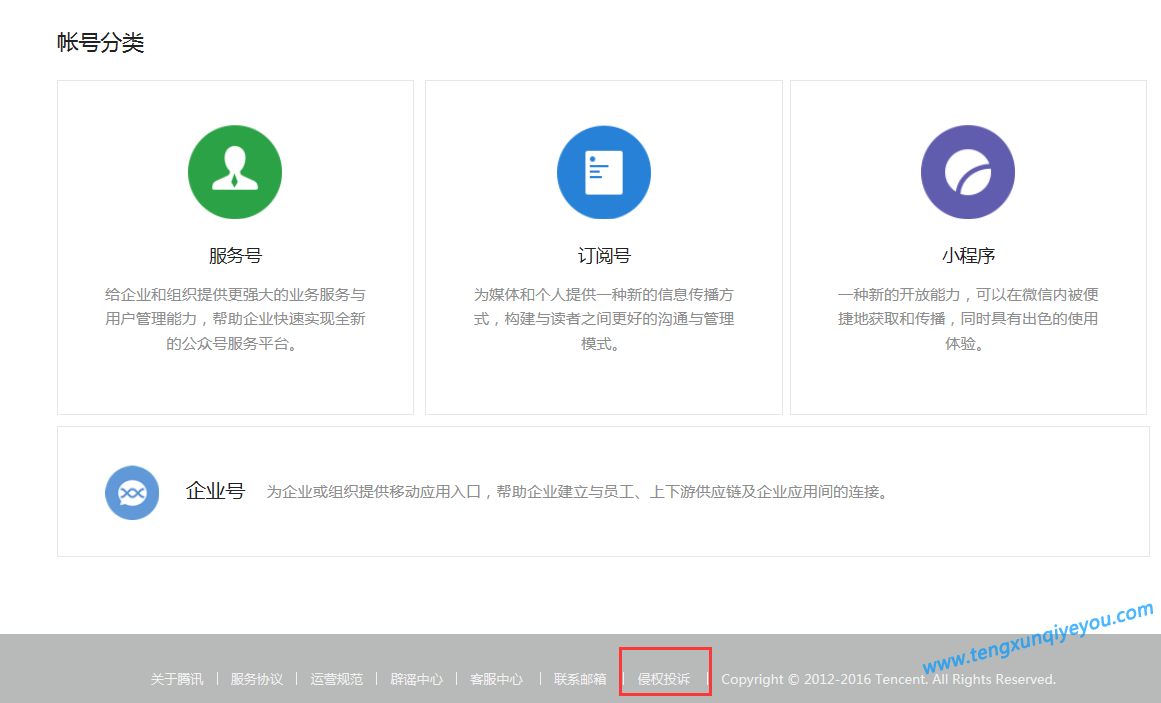
Task: Click the 帐号分类 heading
Action: (100, 42)
